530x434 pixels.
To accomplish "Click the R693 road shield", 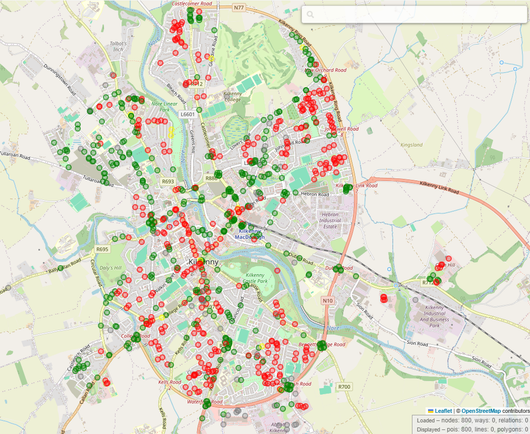I will point(168,182).
